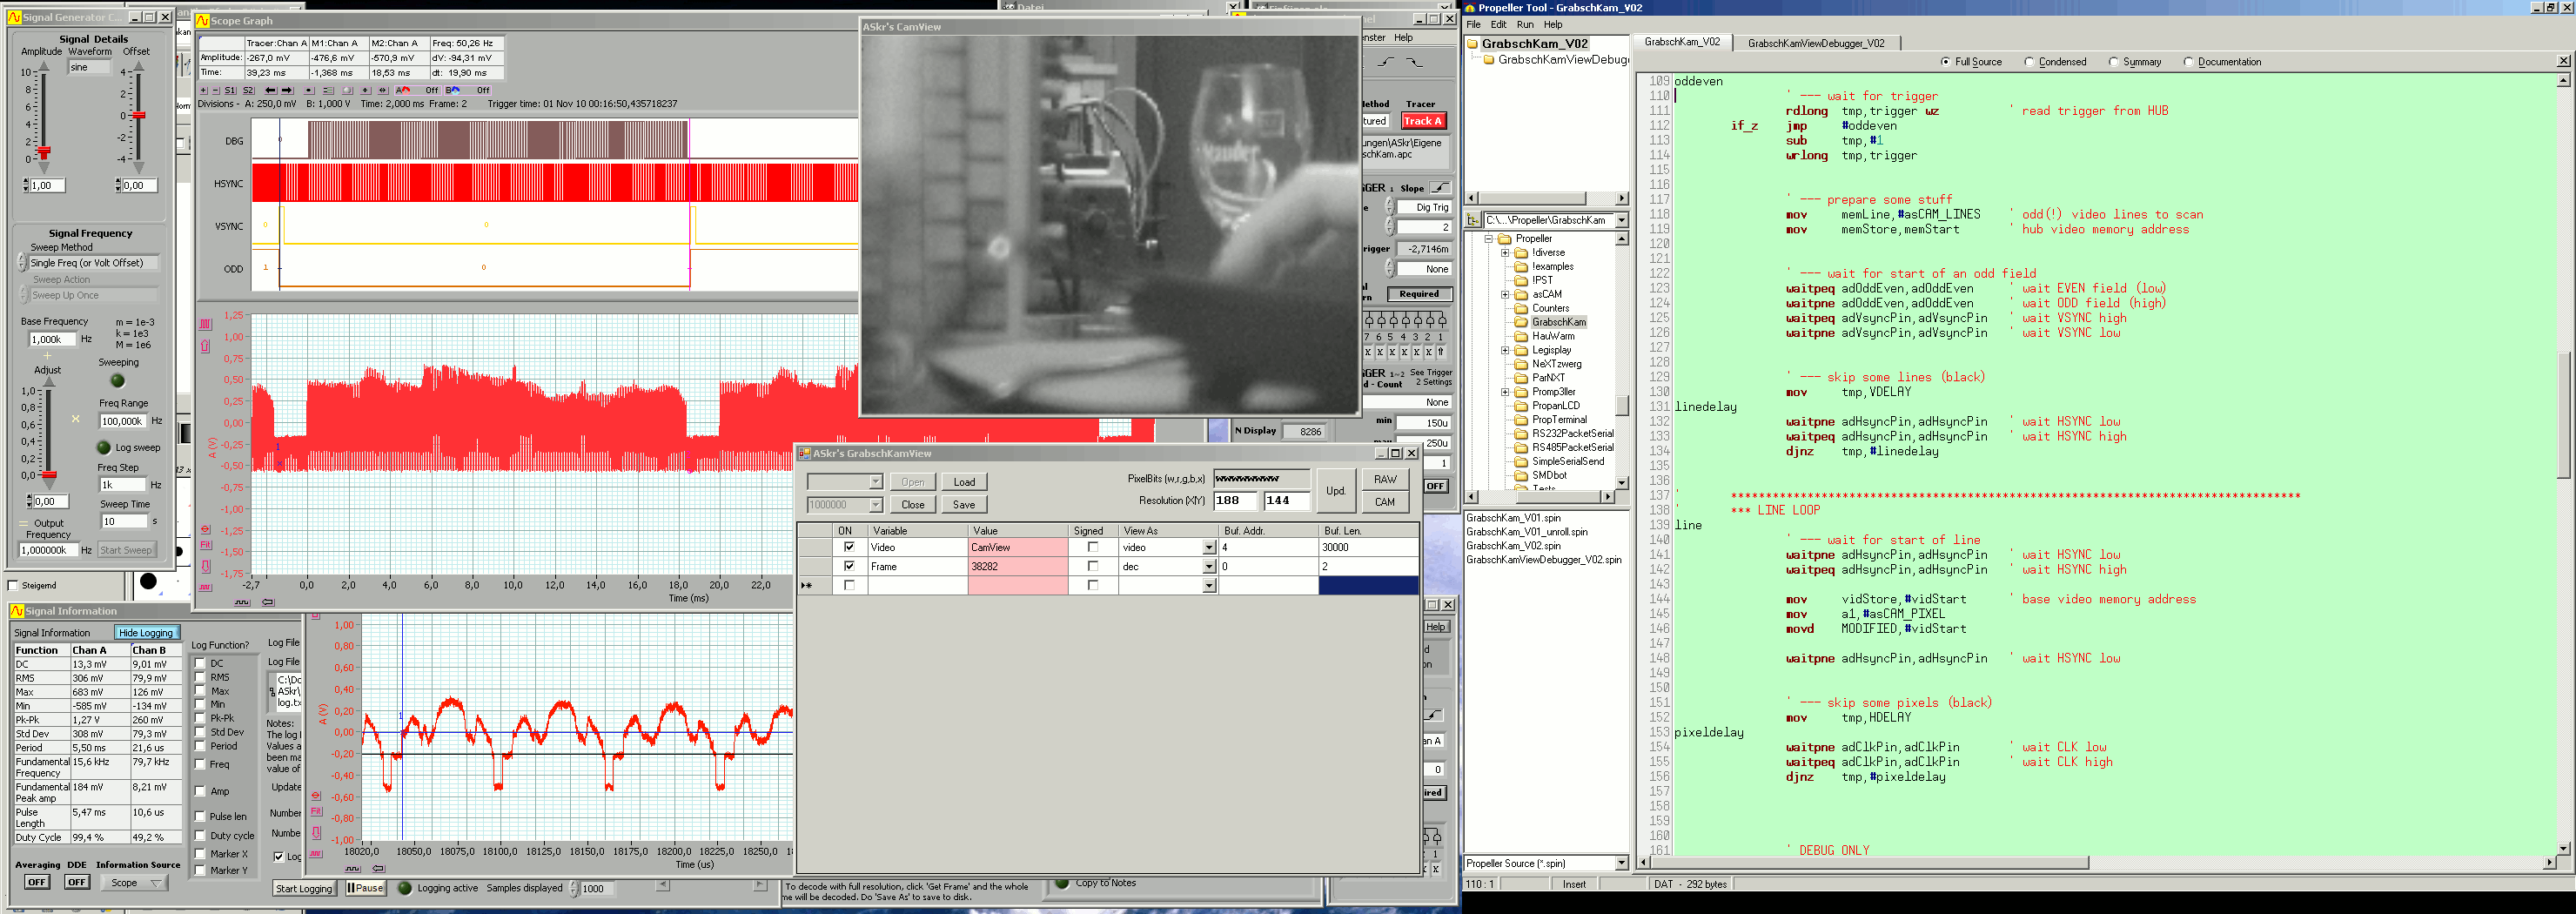The height and width of the screenshot is (914, 2576).
Task: Click Resolution X field showing 188
Action: [x=1235, y=501]
